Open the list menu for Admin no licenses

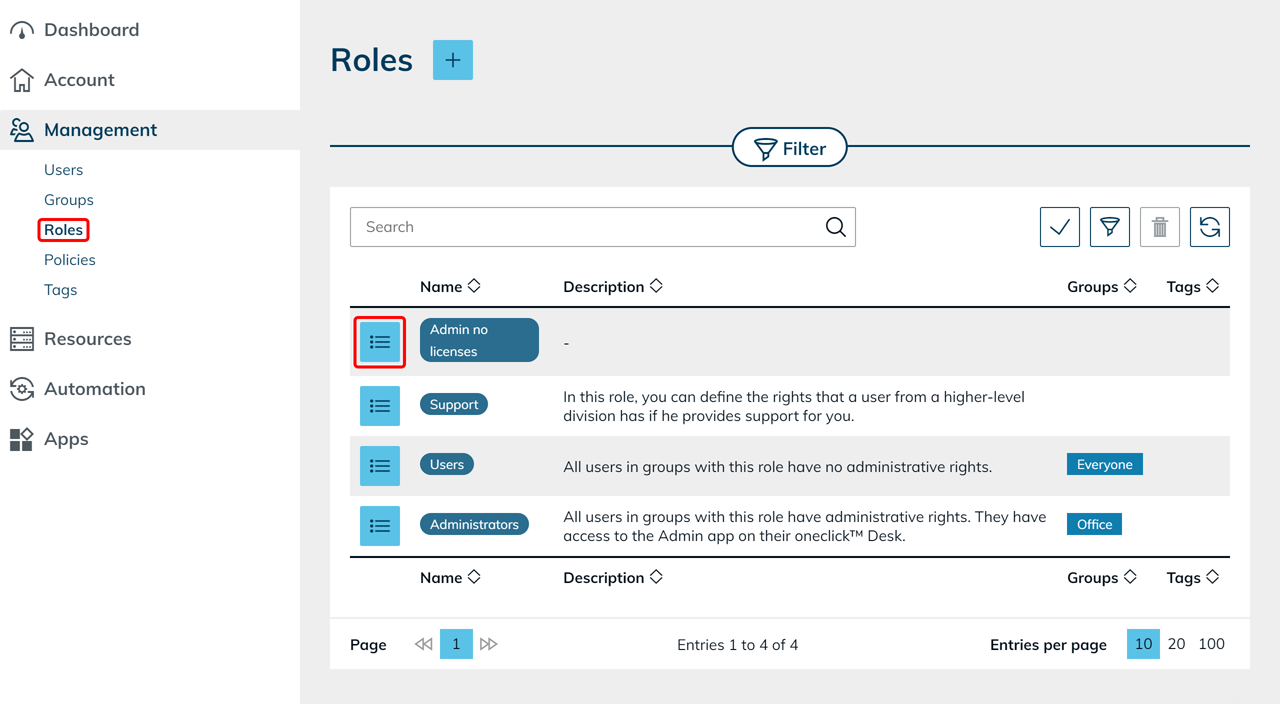coord(380,342)
